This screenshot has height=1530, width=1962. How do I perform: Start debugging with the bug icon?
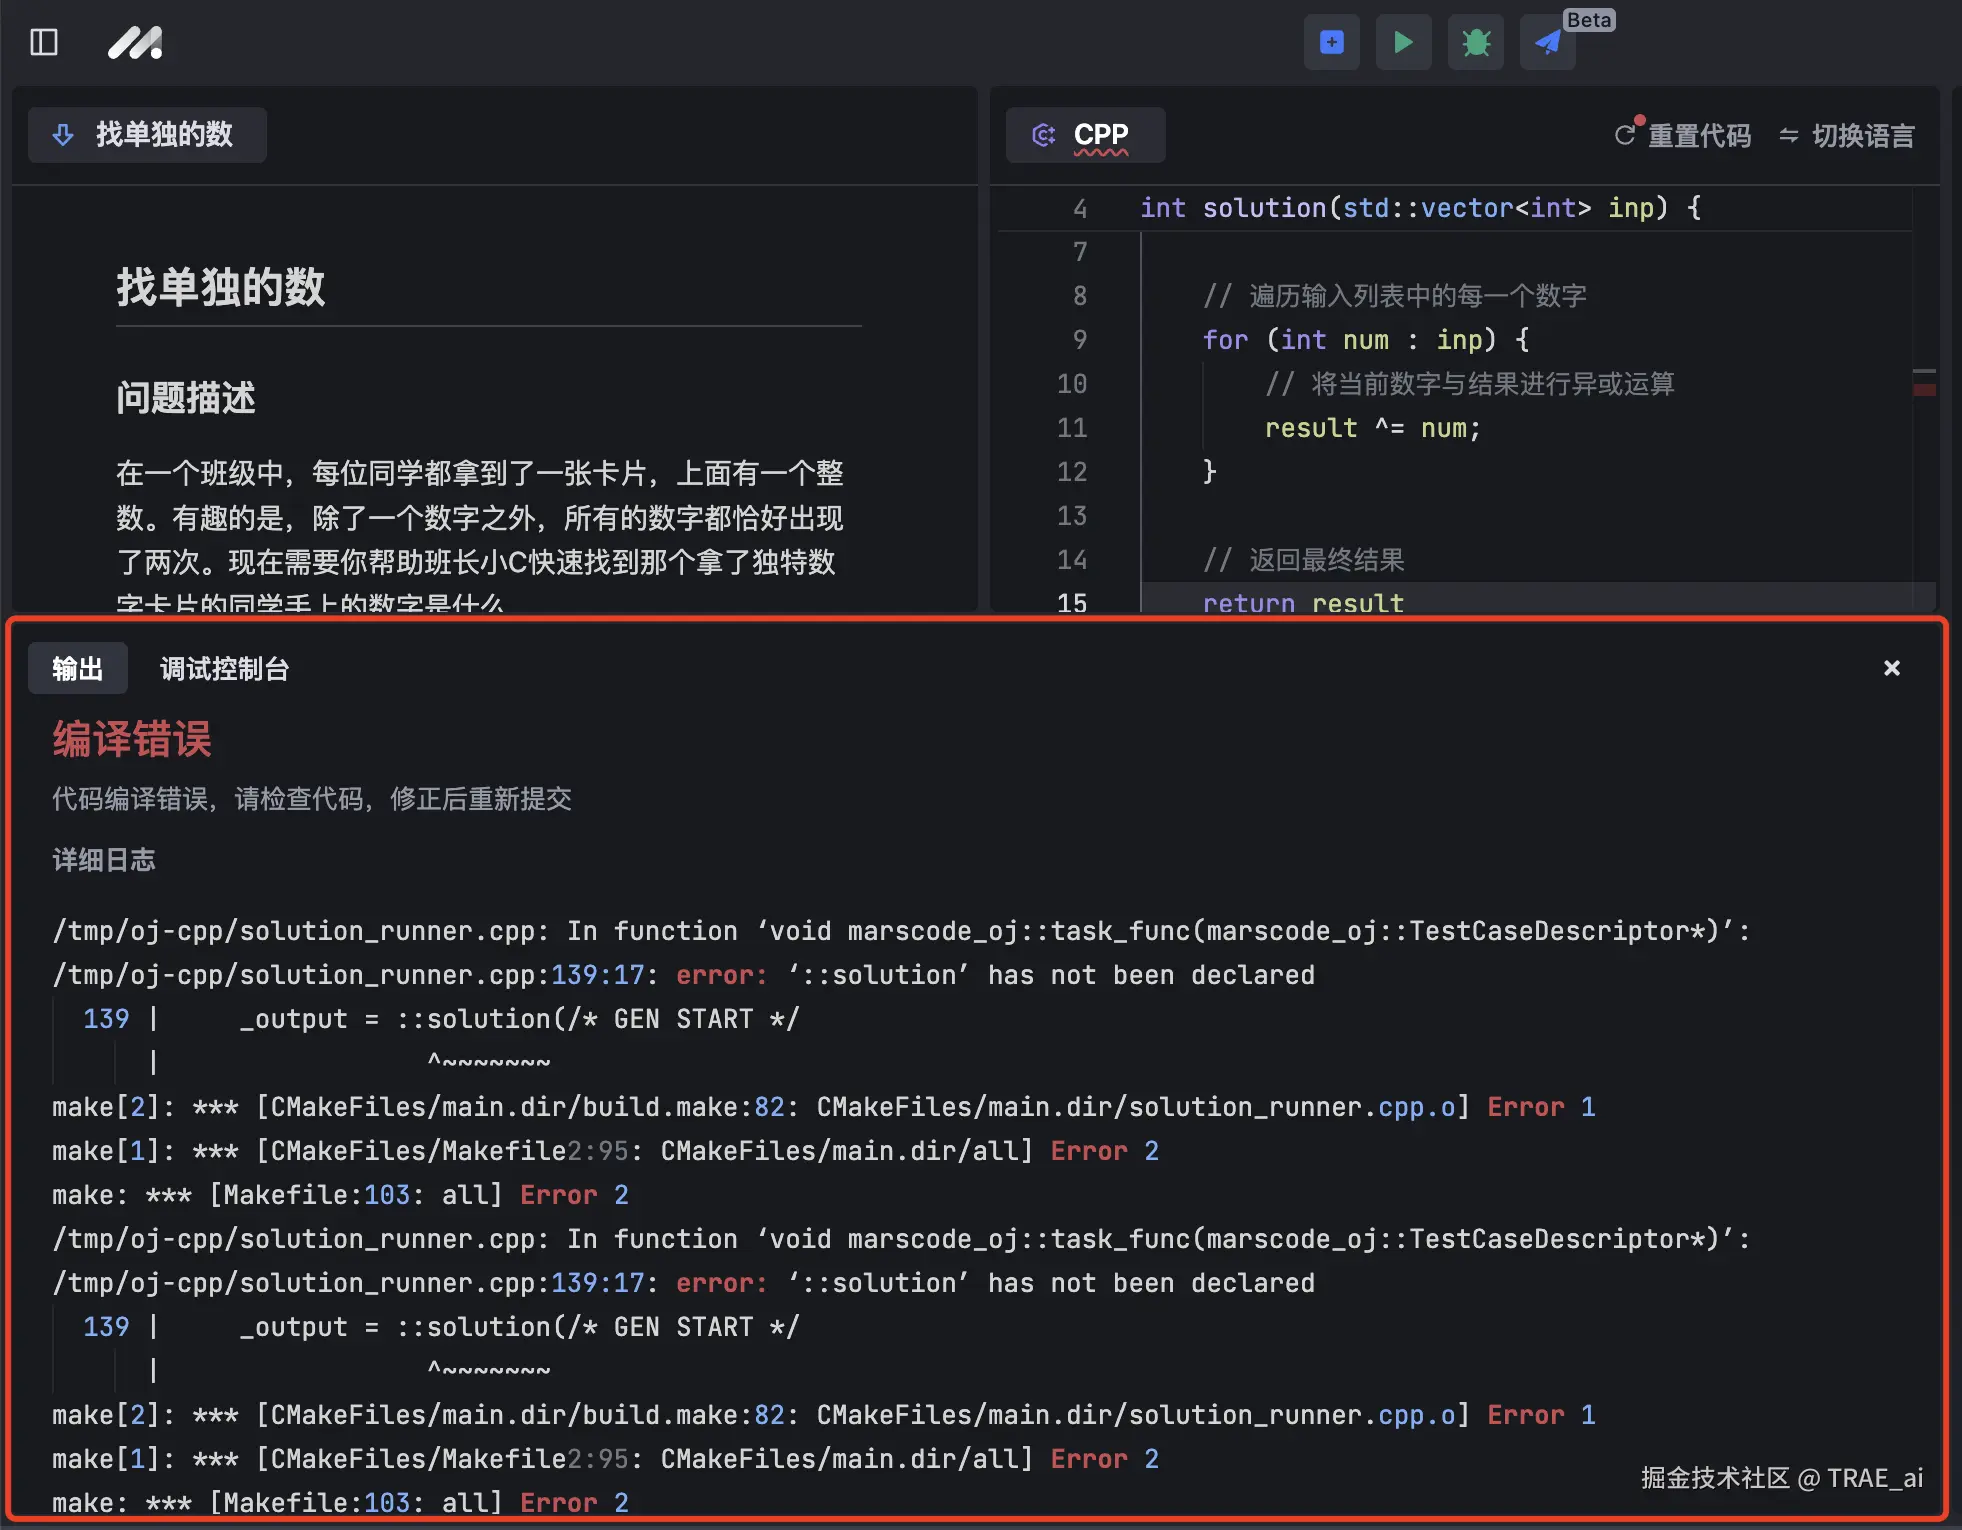point(1475,42)
